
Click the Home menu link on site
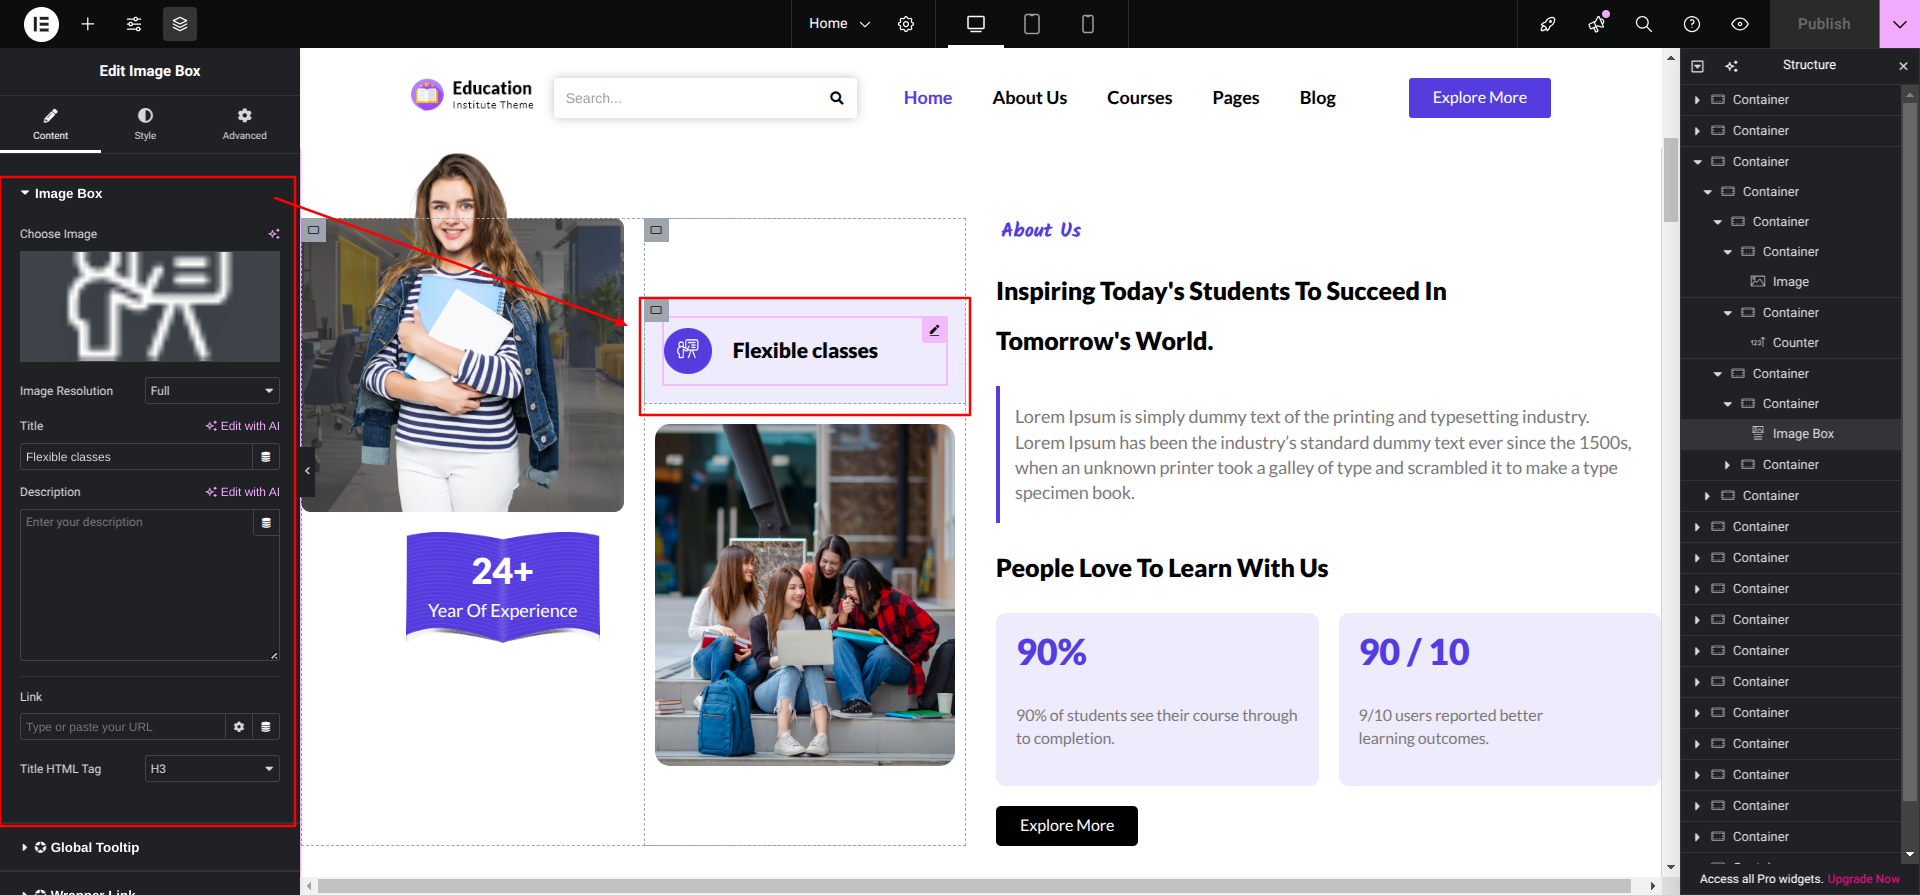[927, 98]
